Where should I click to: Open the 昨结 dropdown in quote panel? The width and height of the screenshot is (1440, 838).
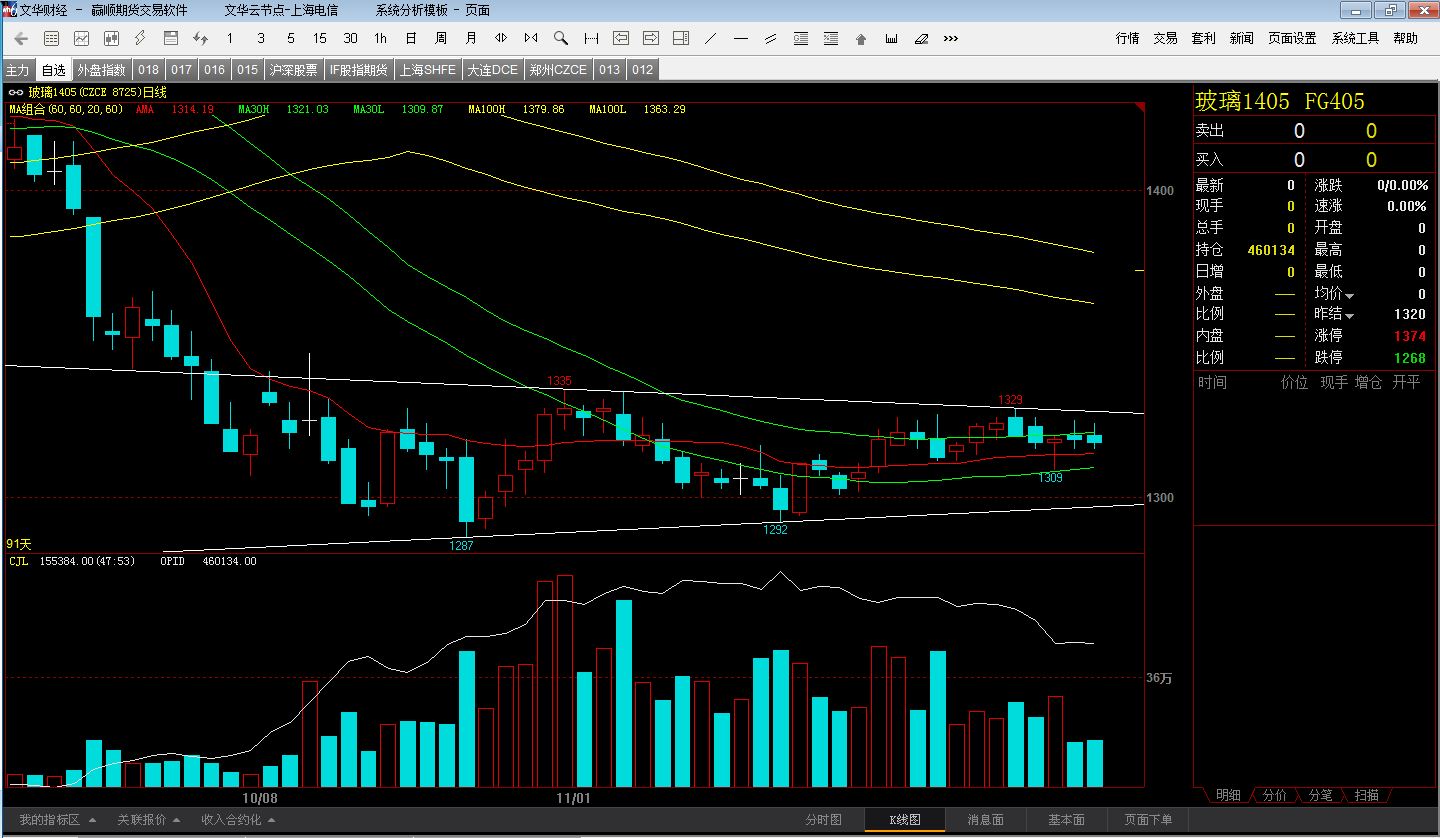coord(1335,314)
